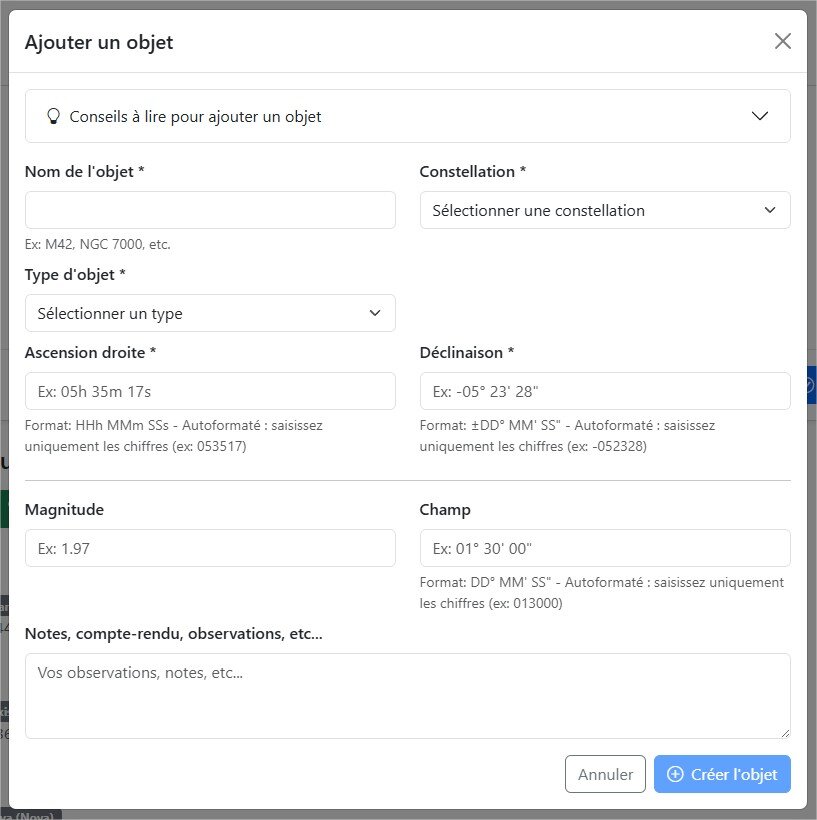
Task: Open the "Conseils à lire pour ajouter un objet" text
Action: 195,117
